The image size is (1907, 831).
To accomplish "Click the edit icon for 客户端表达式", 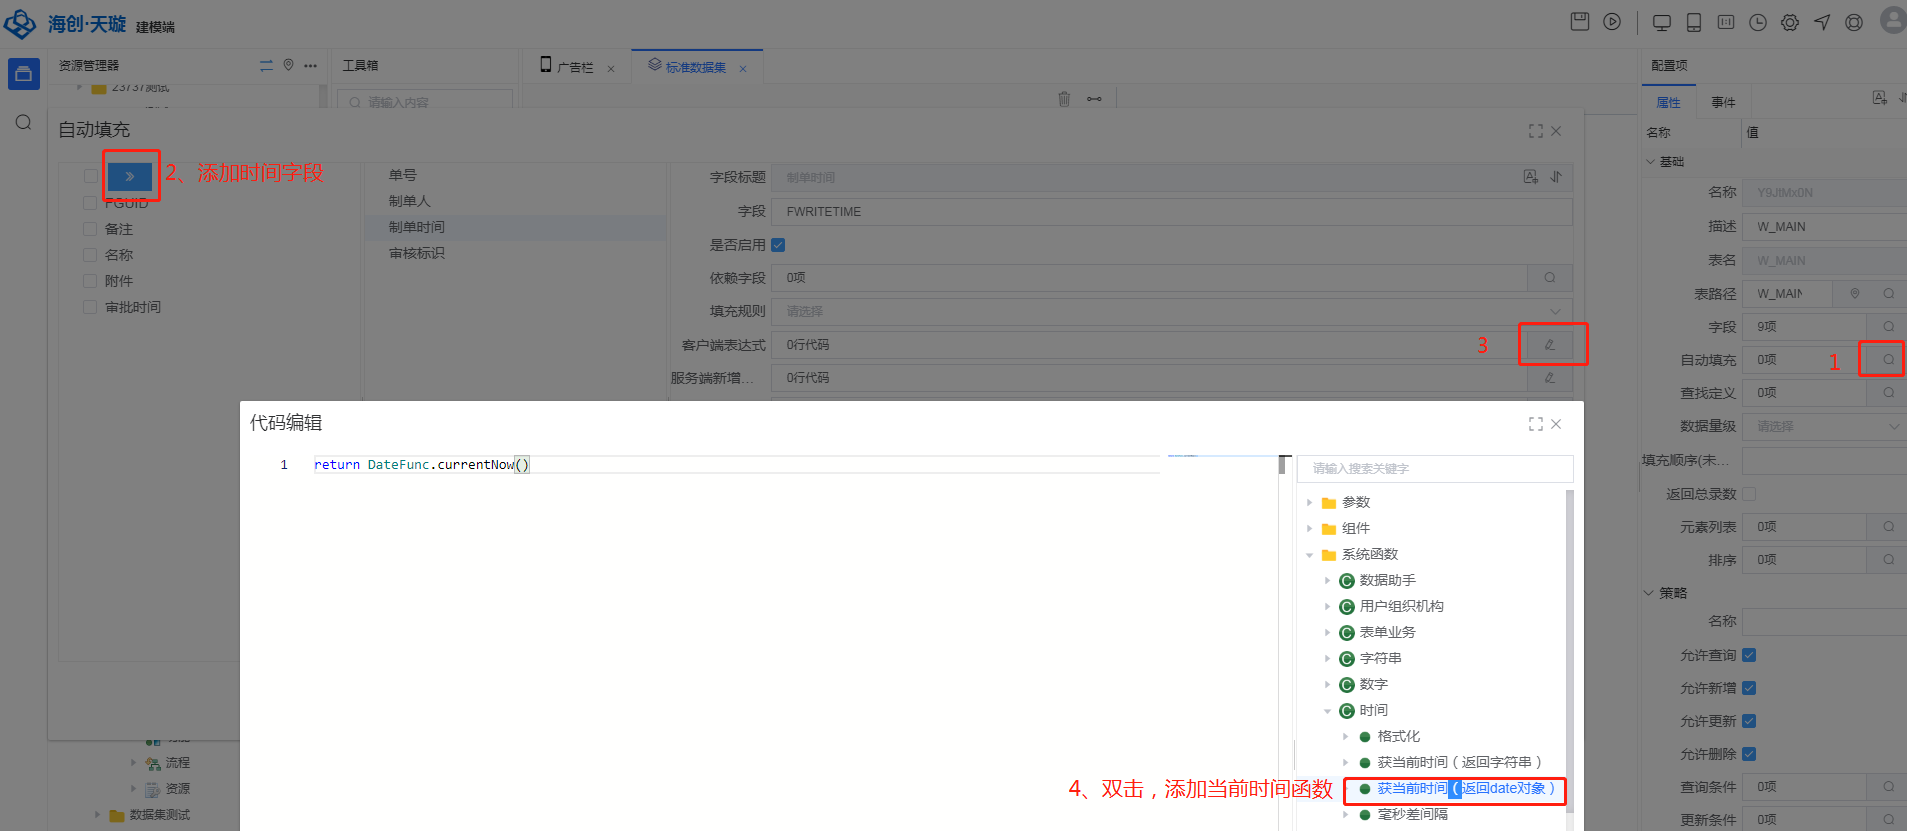I will click(x=1550, y=345).
